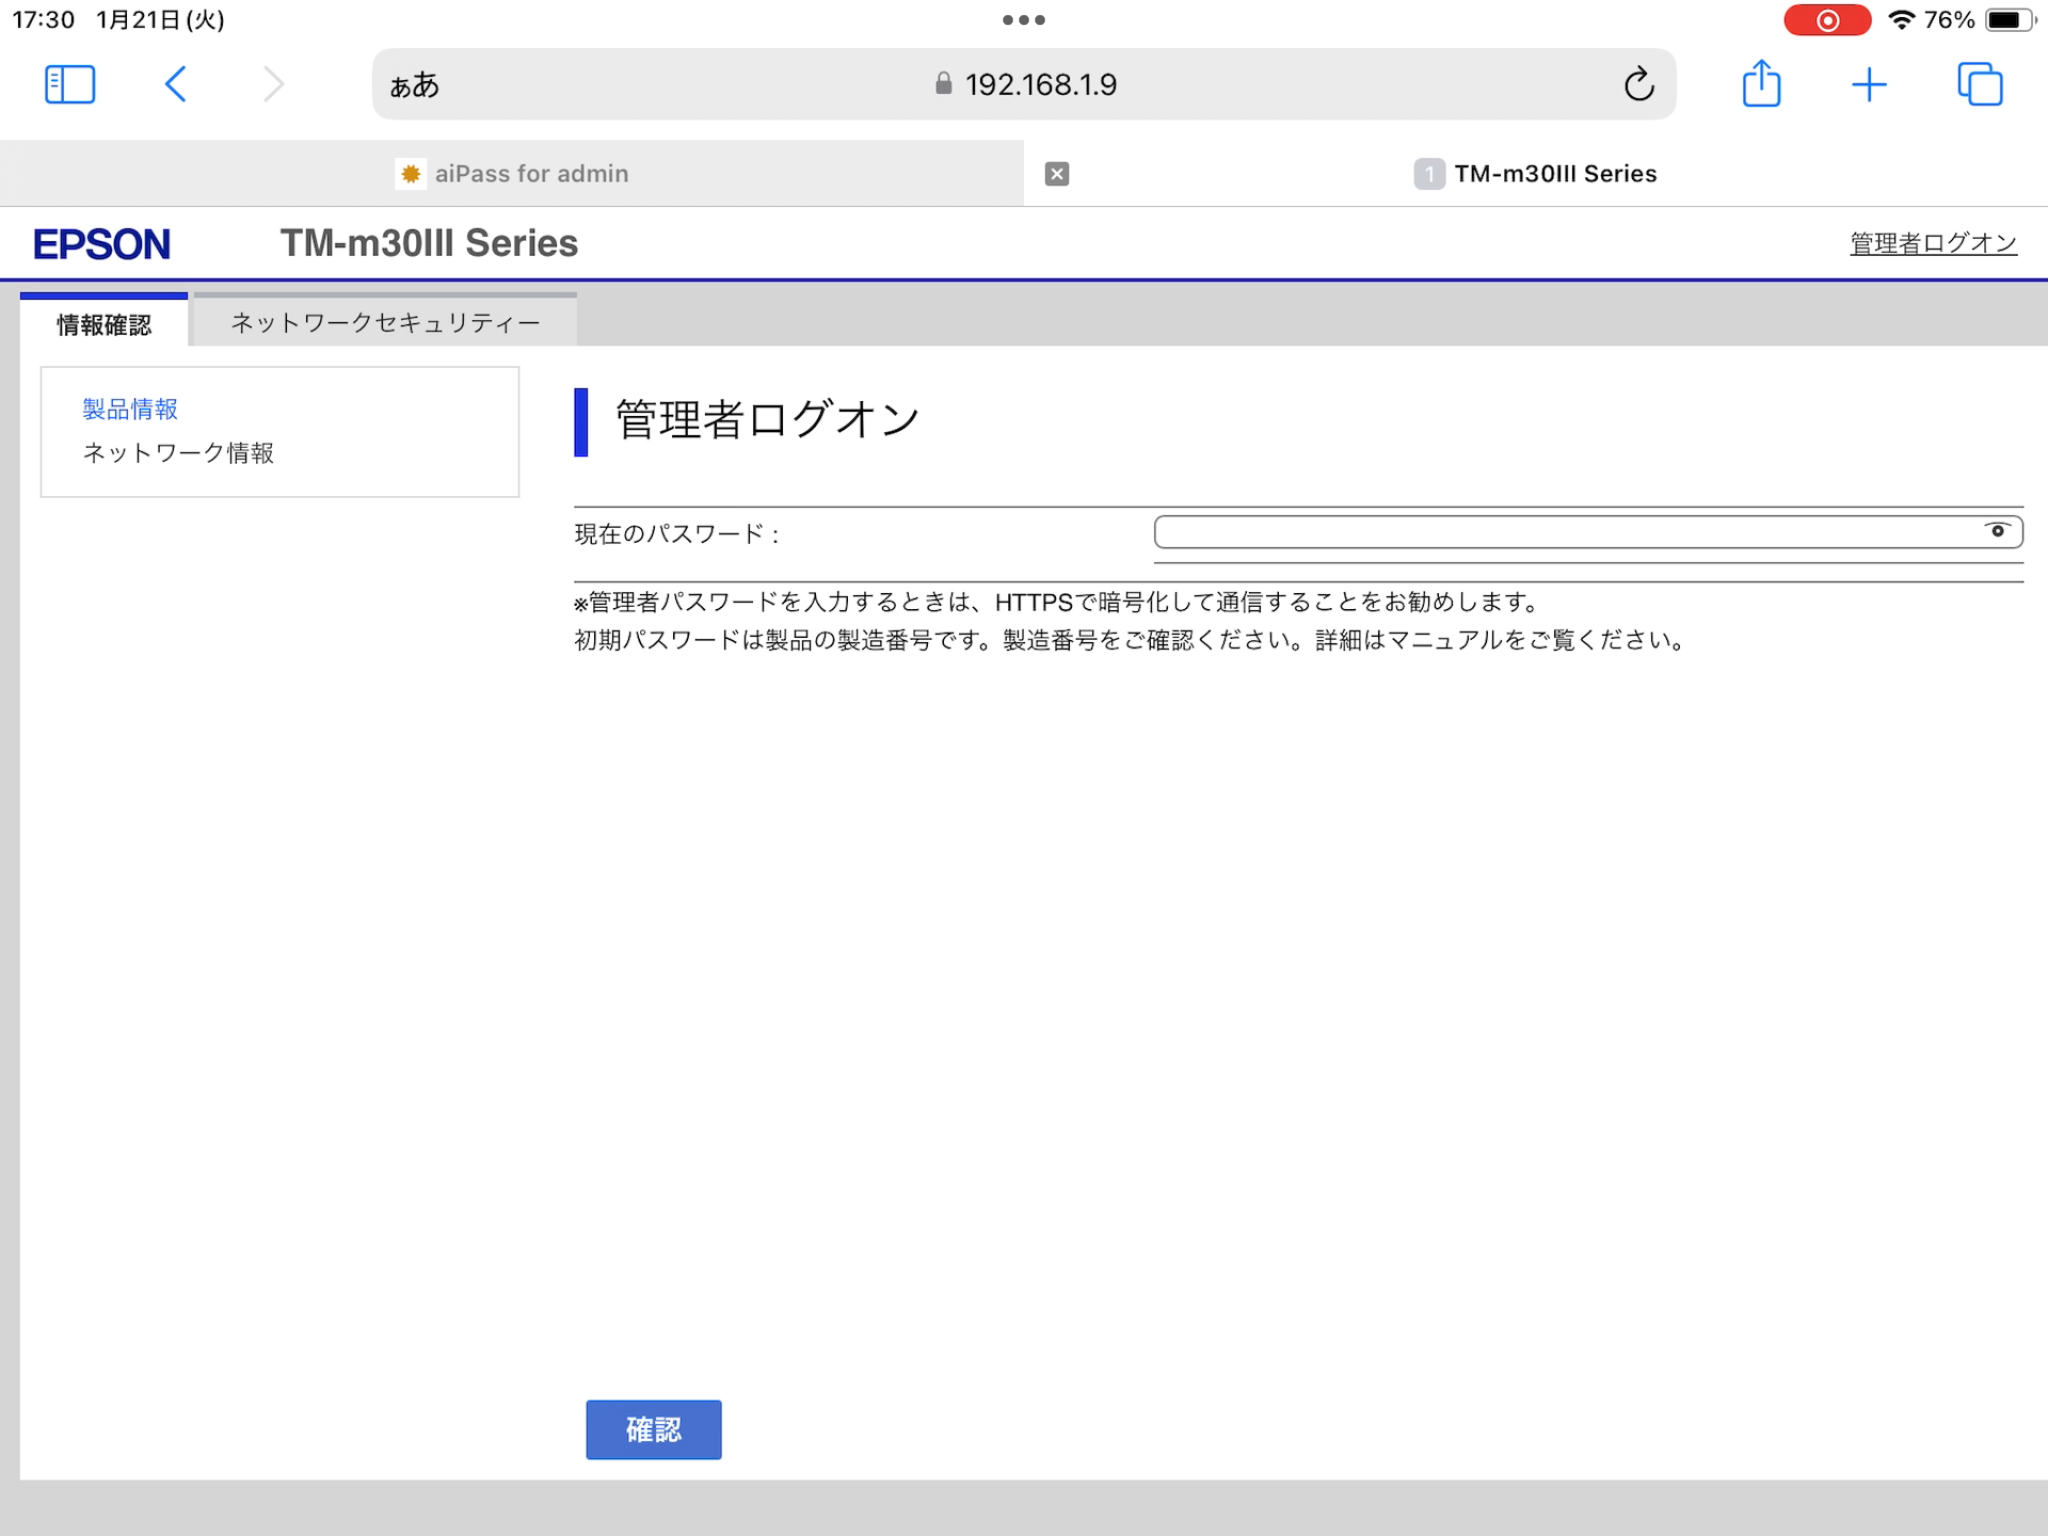Click the 確認 button

(x=653, y=1429)
